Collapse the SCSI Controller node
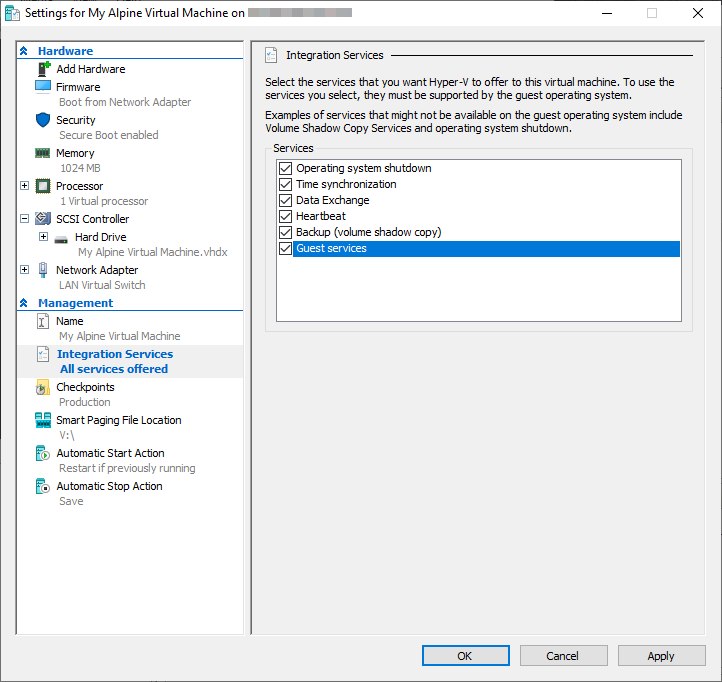Image resolution: width=722 pixels, height=682 pixels. 25,219
